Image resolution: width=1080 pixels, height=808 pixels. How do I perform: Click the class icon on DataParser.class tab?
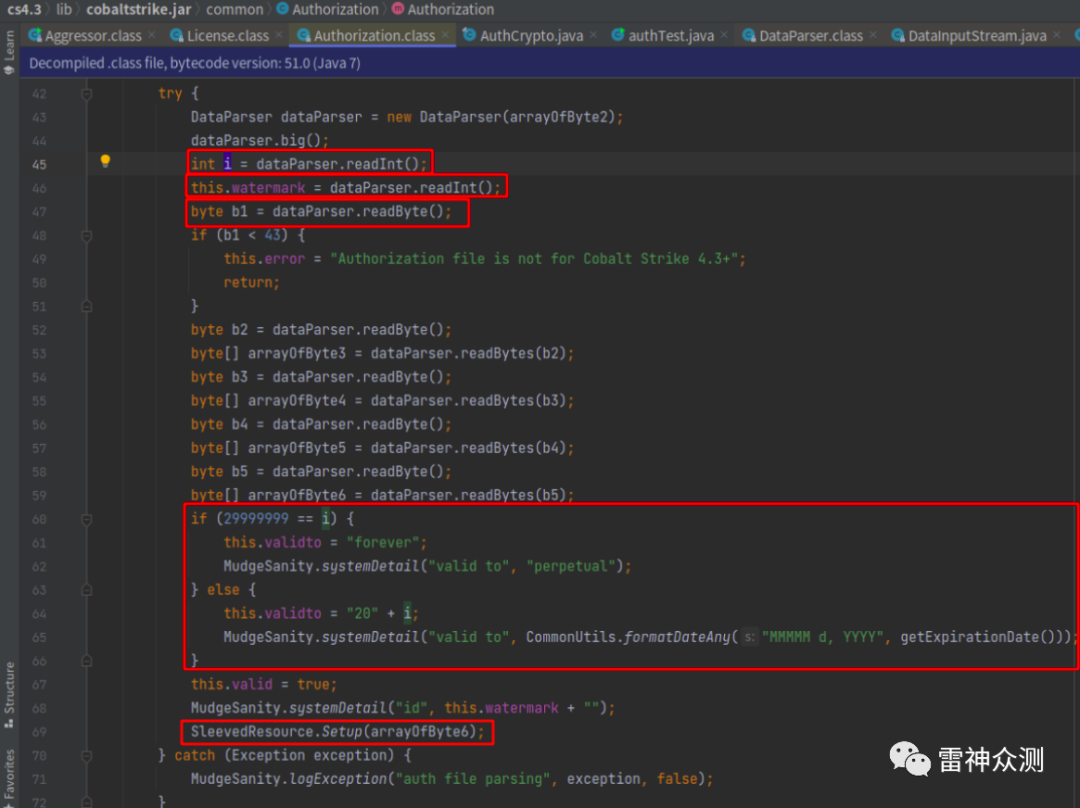[749, 35]
